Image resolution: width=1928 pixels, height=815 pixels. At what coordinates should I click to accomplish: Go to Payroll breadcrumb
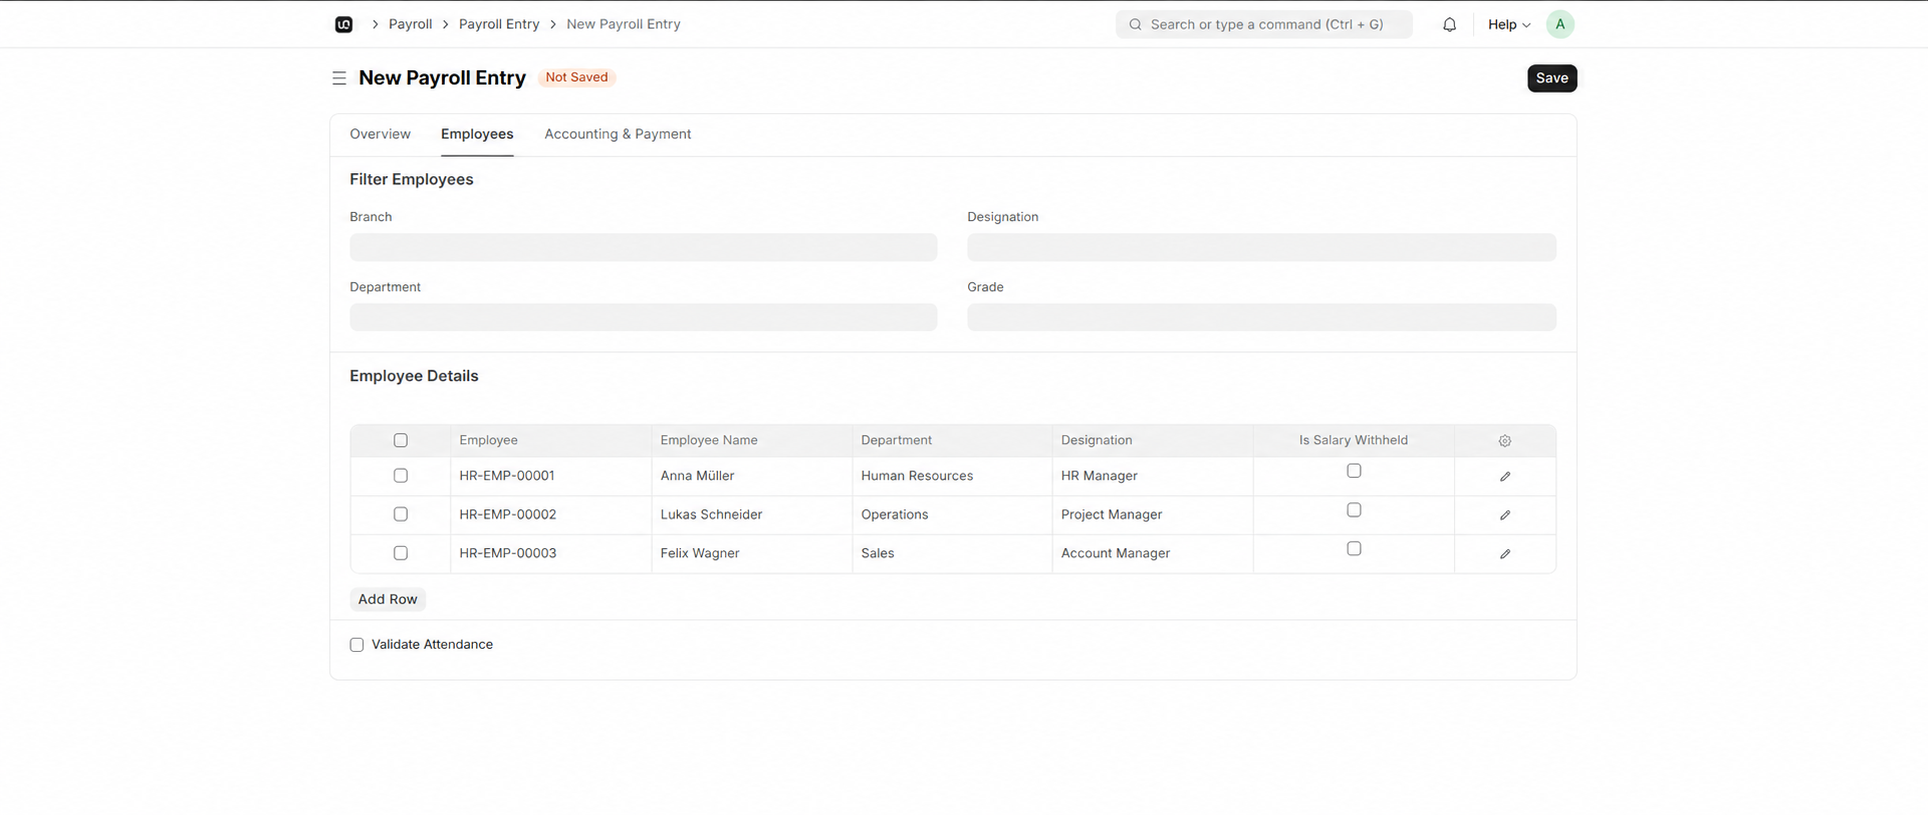(x=410, y=24)
